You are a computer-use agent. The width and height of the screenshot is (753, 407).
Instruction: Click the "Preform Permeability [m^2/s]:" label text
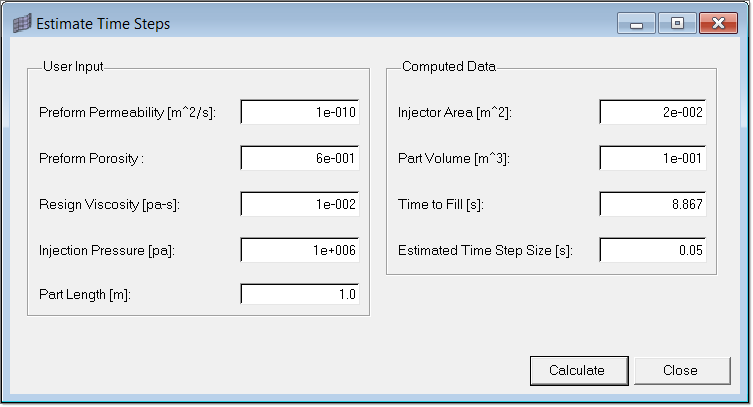(x=127, y=113)
